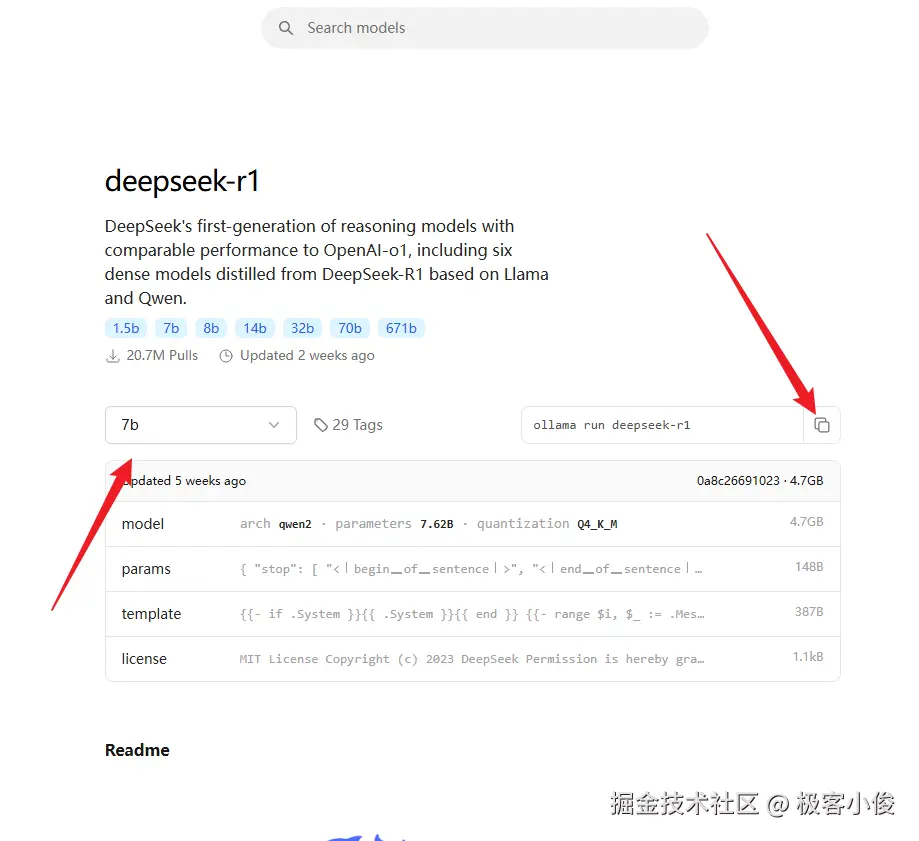The image size is (919, 841).
Task: Select the 70b size tag
Action: [350, 328]
